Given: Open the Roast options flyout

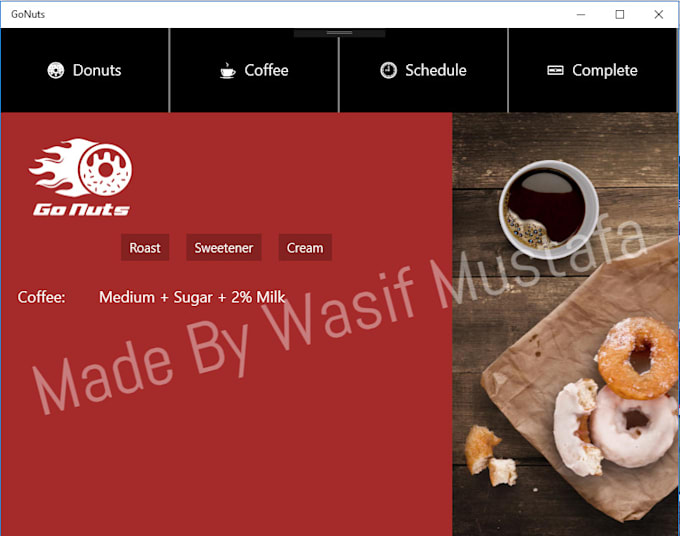Looking at the screenshot, I should pos(145,248).
